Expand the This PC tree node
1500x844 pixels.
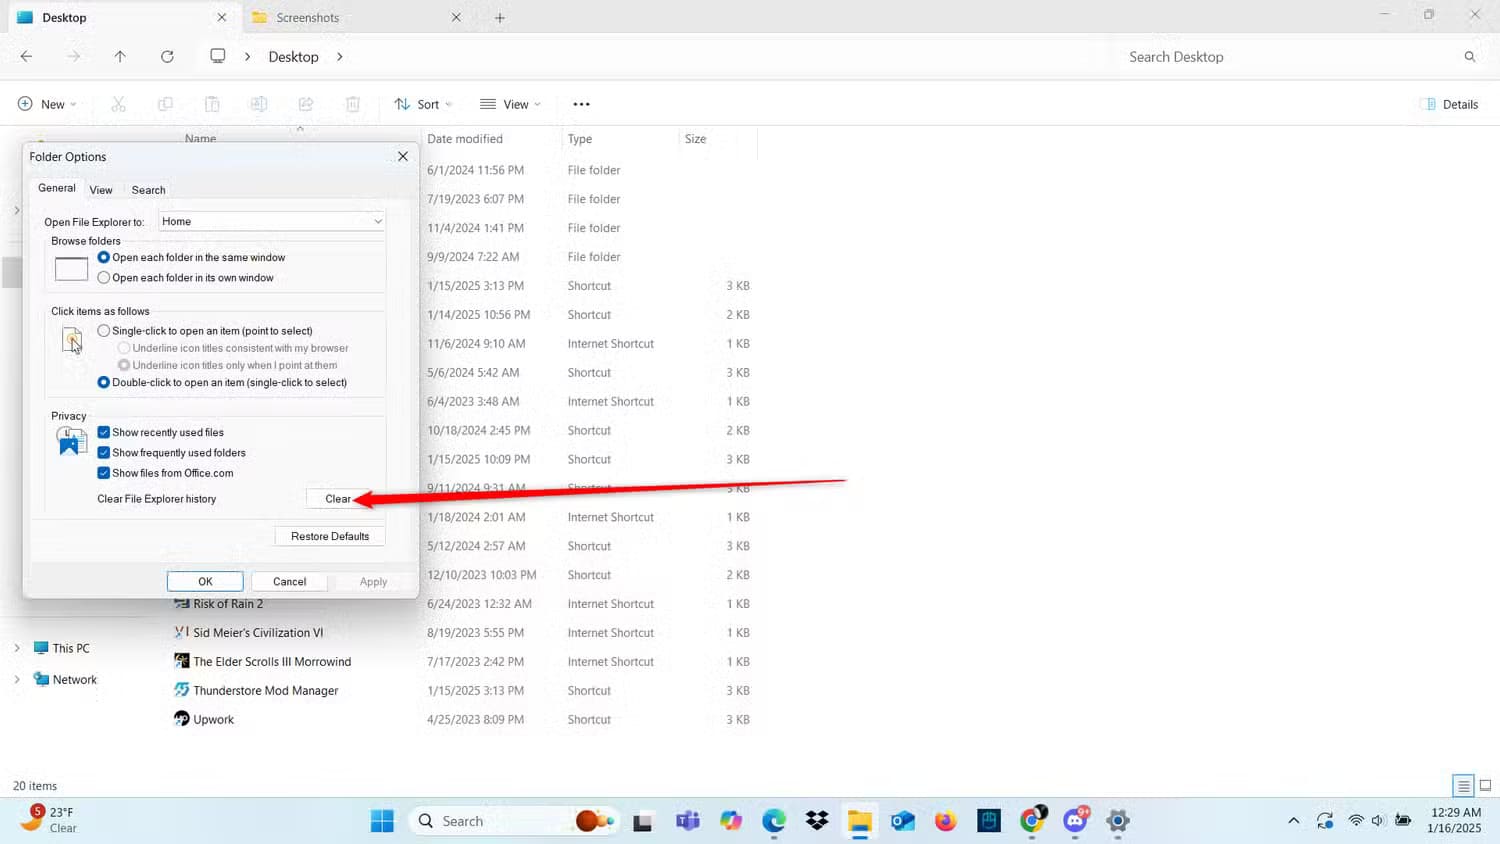pos(17,648)
